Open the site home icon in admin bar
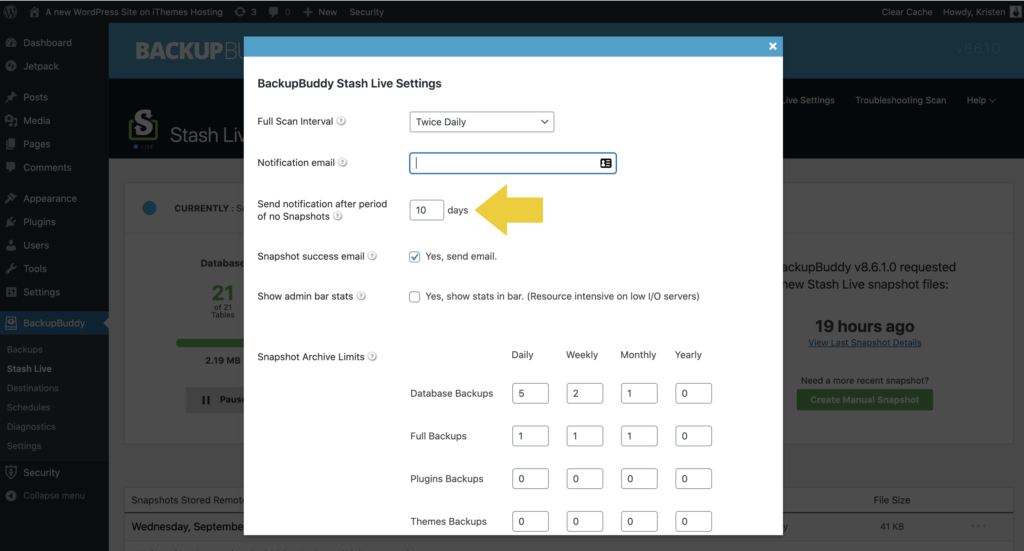Screen dimensions: 1024x551 click(x=34, y=12)
